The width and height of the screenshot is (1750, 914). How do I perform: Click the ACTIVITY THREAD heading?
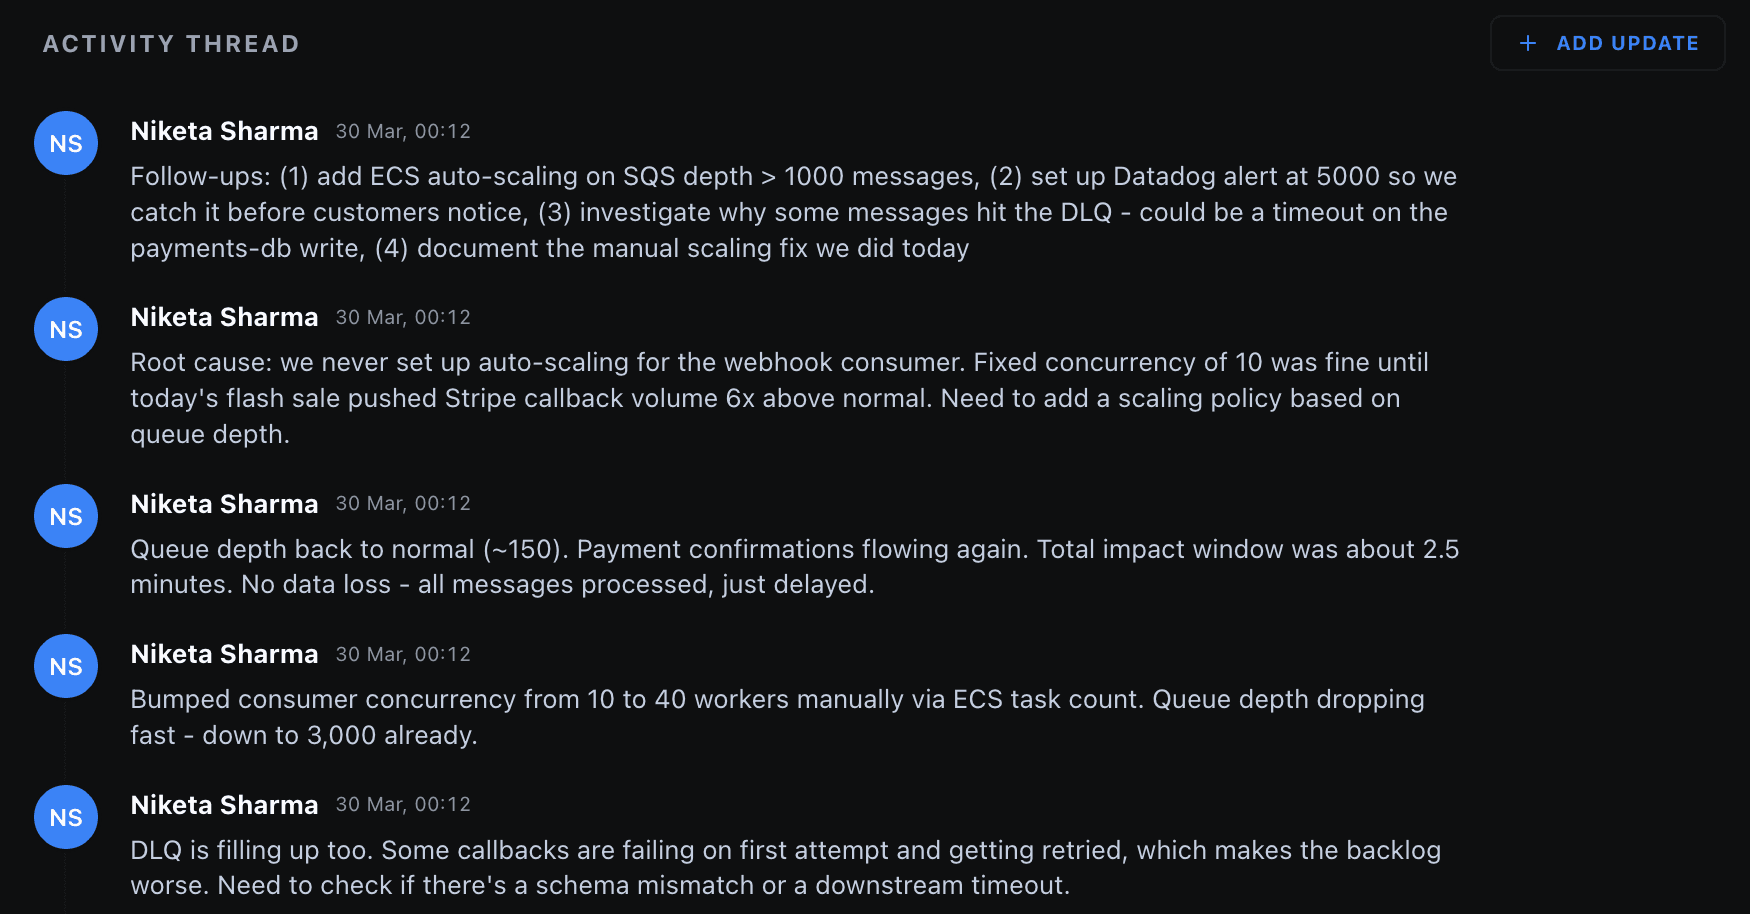(171, 43)
